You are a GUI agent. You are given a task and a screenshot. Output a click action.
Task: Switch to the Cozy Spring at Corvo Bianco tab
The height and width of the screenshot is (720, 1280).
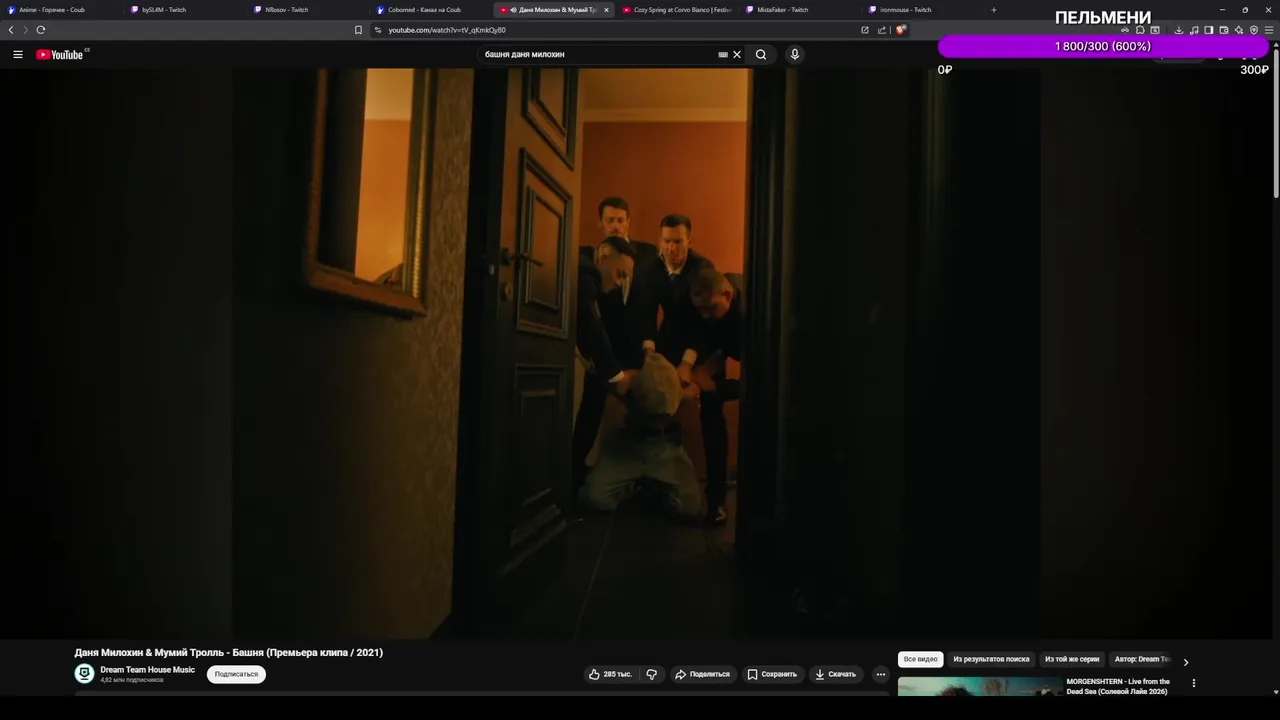[x=676, y=10]
